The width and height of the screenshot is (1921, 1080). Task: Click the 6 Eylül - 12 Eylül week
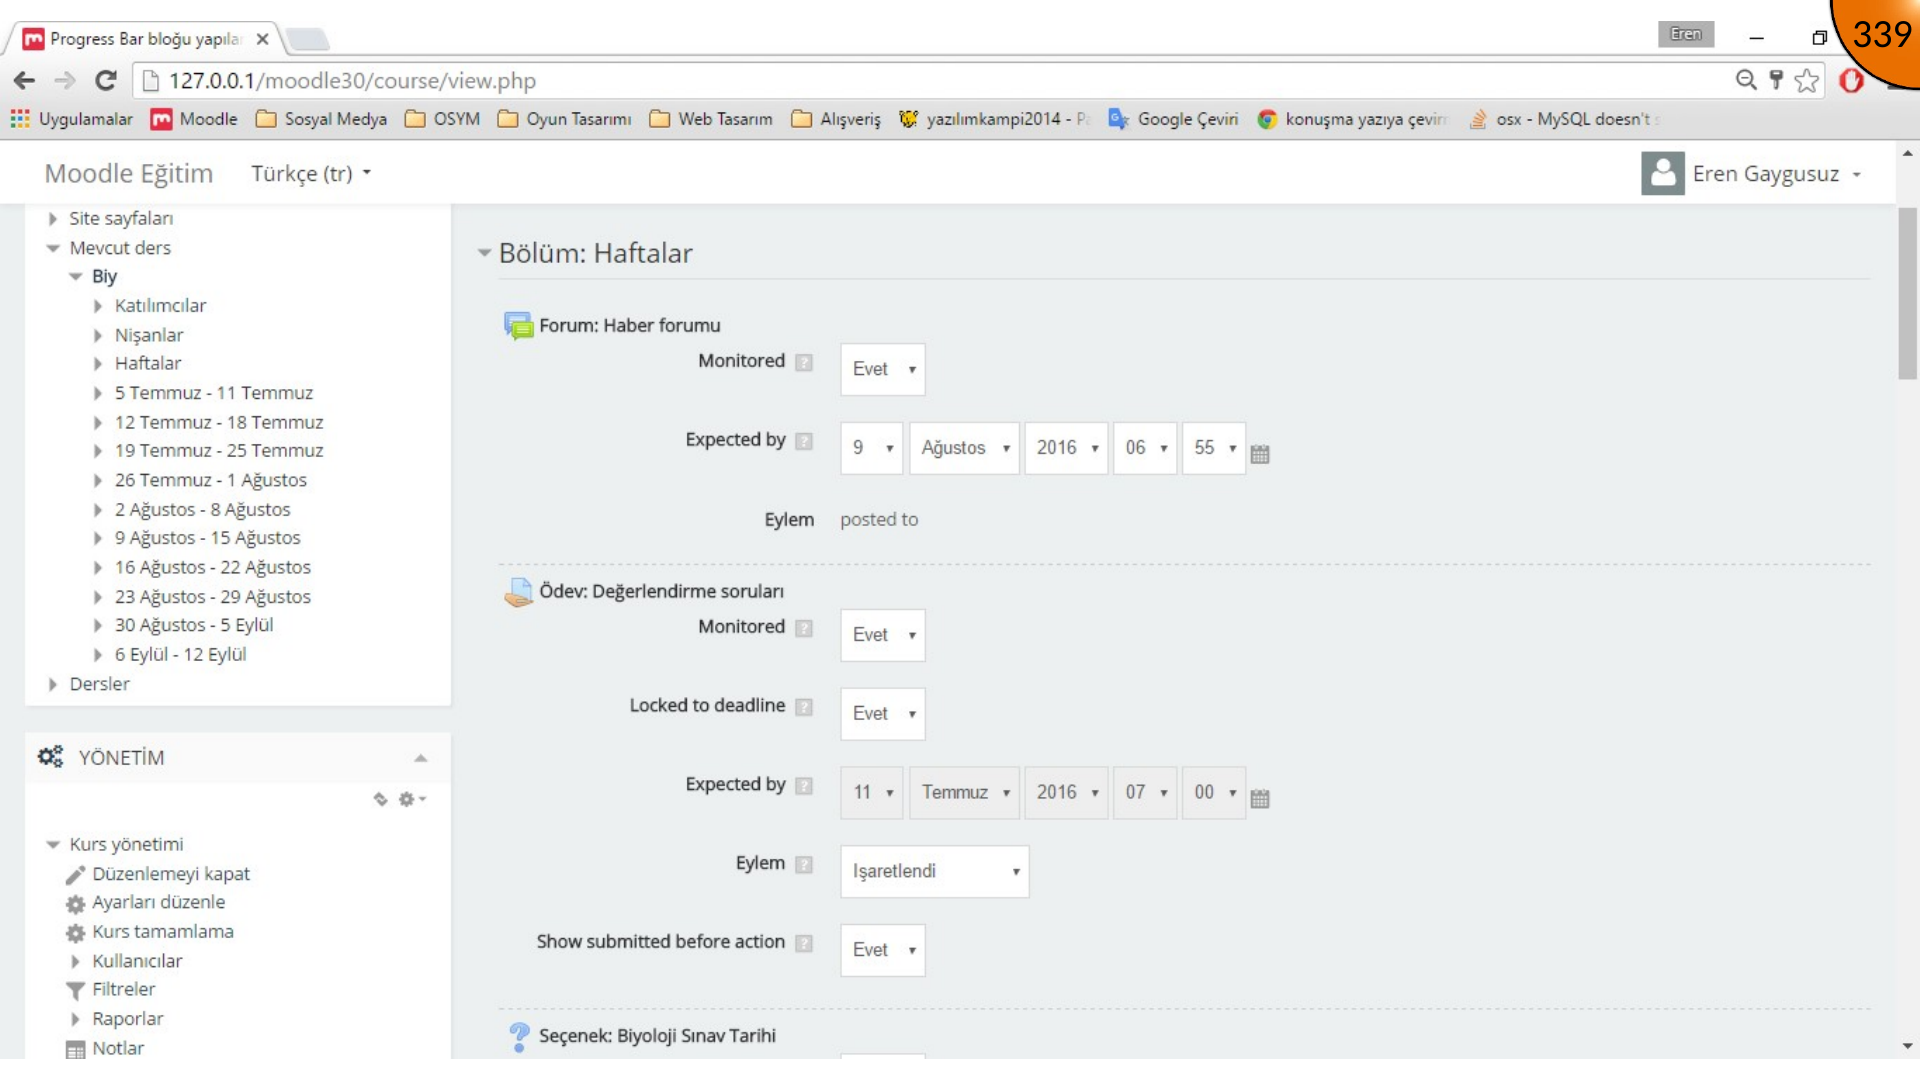[x=180, y=655]
